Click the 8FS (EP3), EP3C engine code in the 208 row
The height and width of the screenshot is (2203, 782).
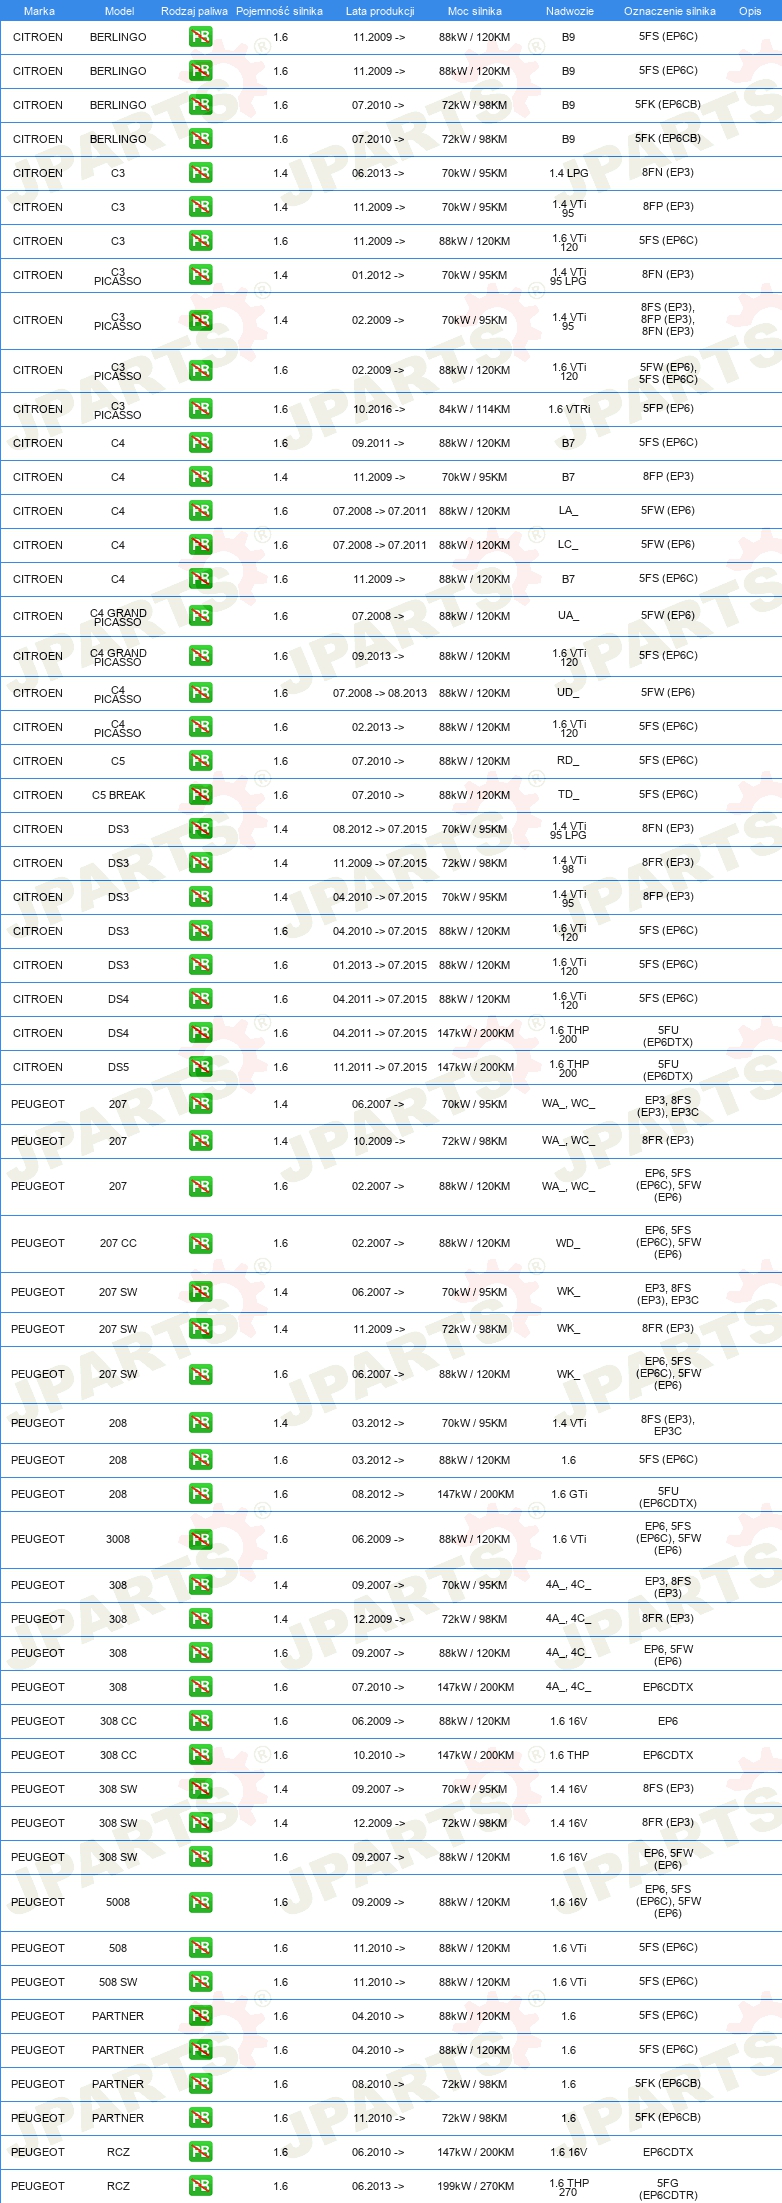coord(668,1425)
